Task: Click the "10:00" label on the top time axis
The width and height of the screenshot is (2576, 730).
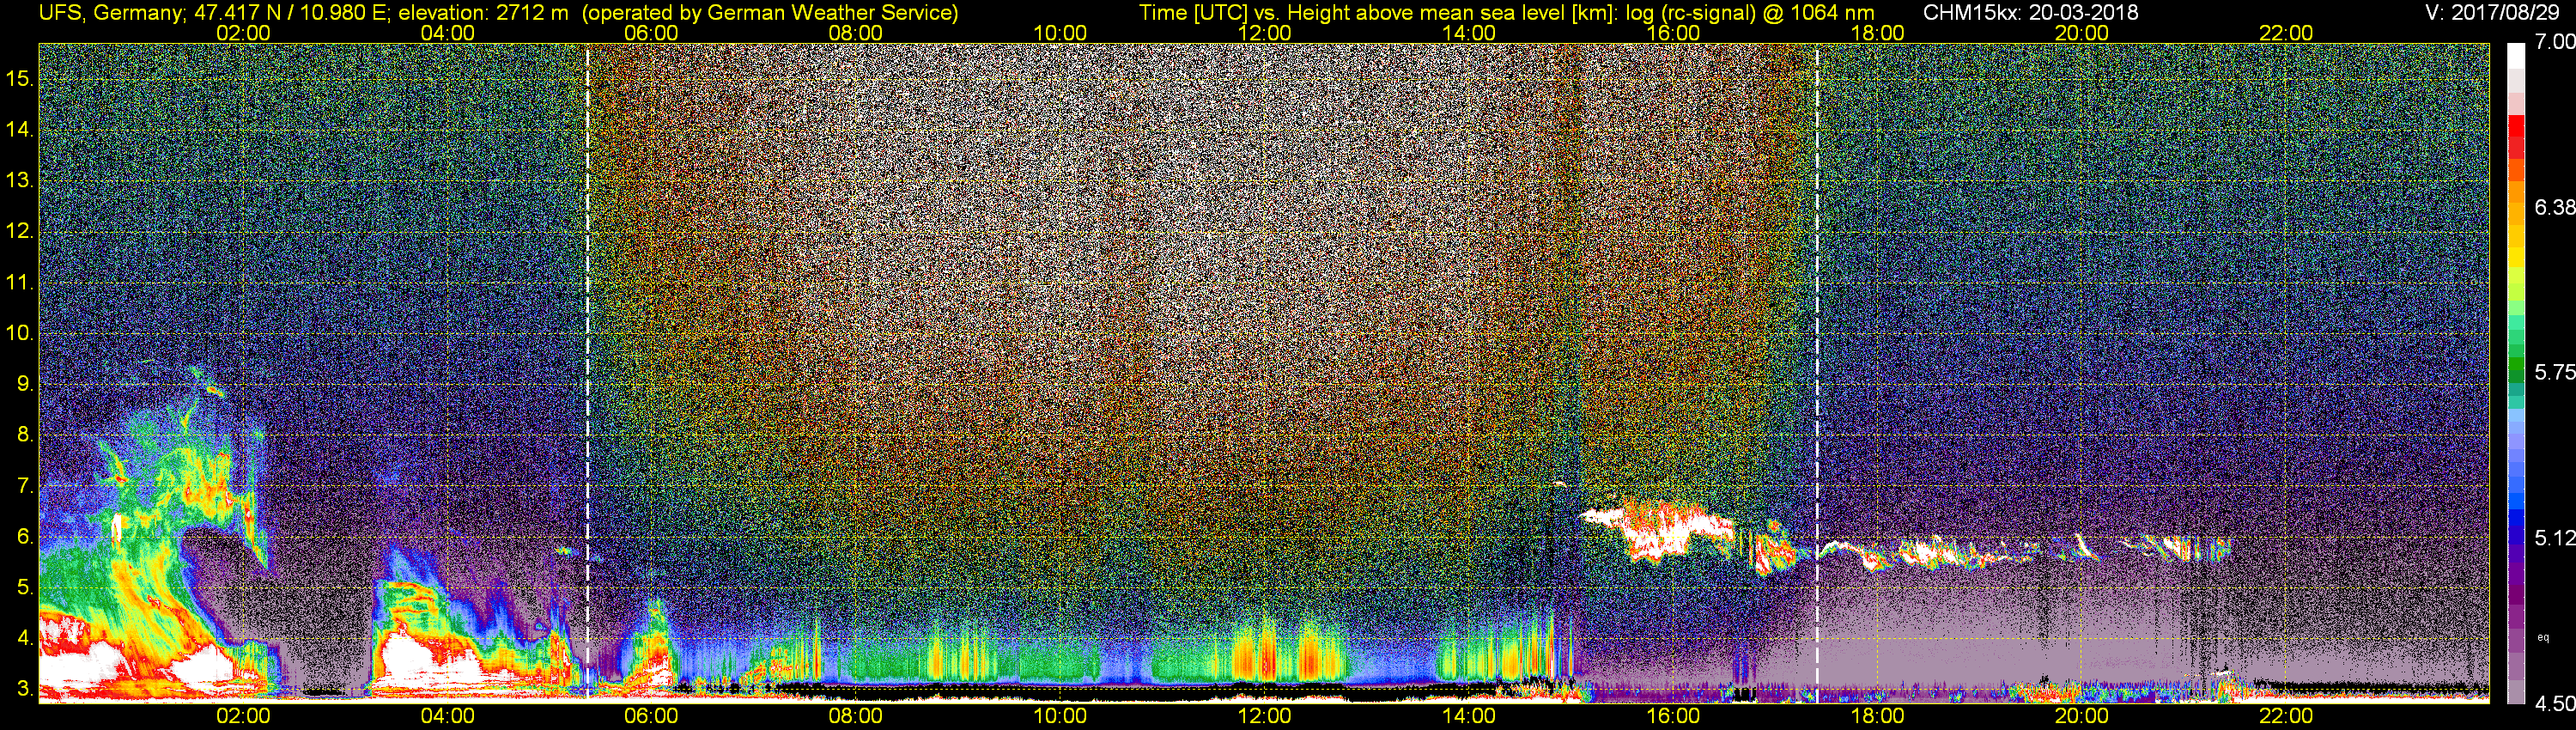Action: pos(1060,33)
